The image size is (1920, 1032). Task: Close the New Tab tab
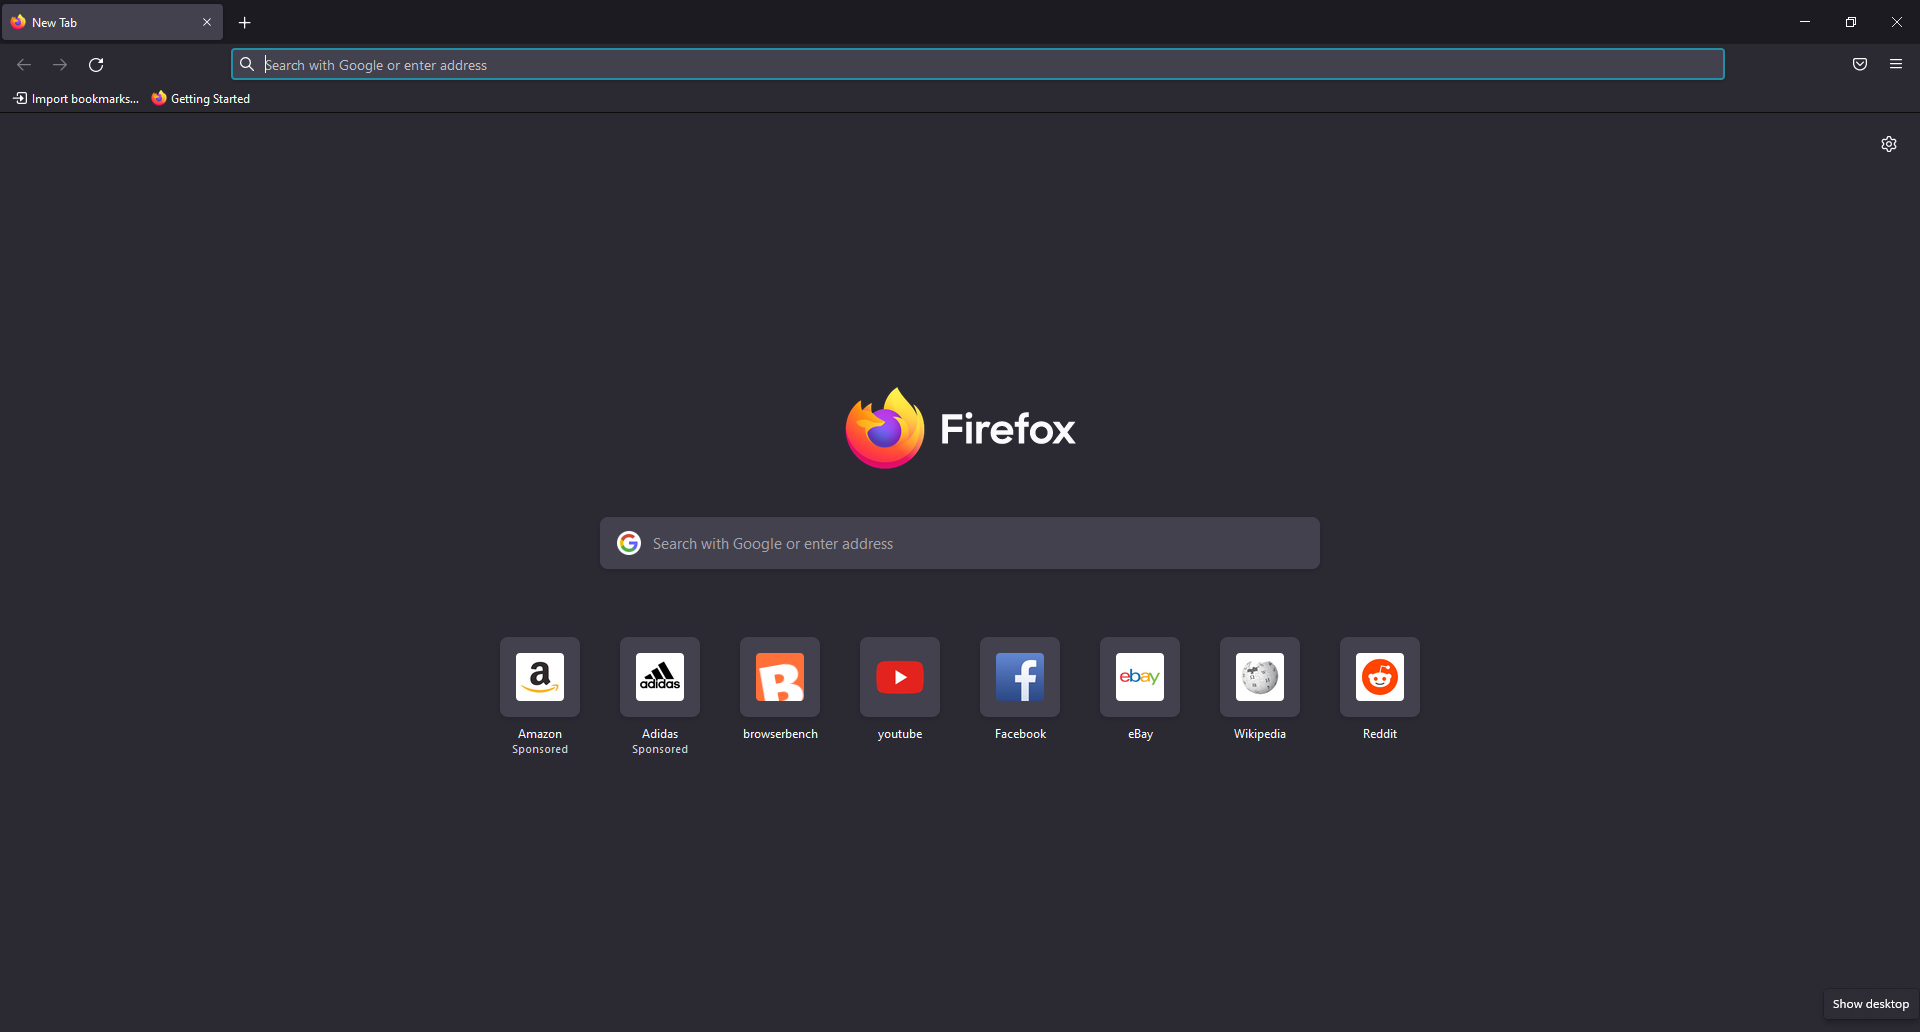(x=207, y=22)
